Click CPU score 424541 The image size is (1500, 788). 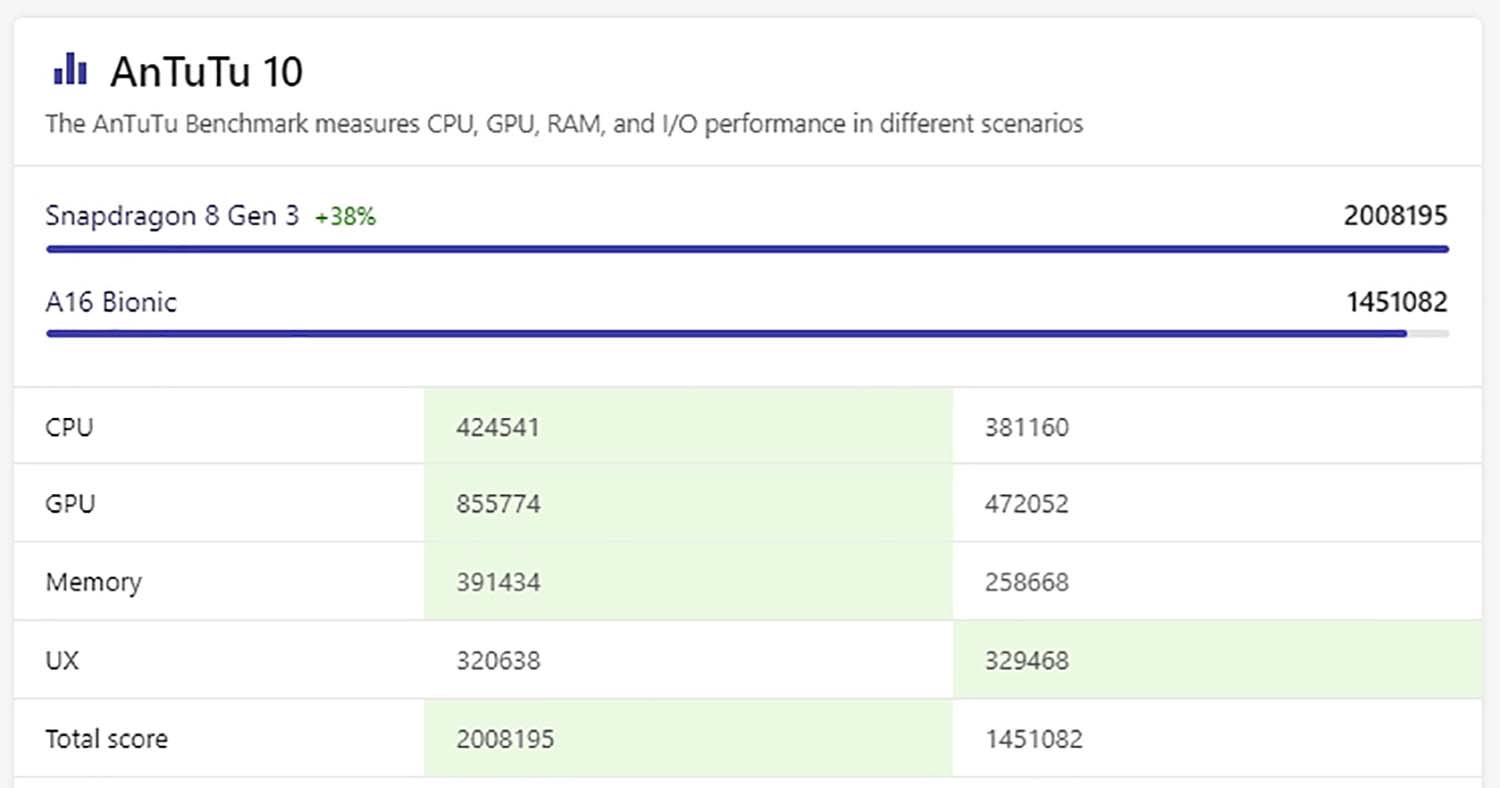tap(498, 428)
